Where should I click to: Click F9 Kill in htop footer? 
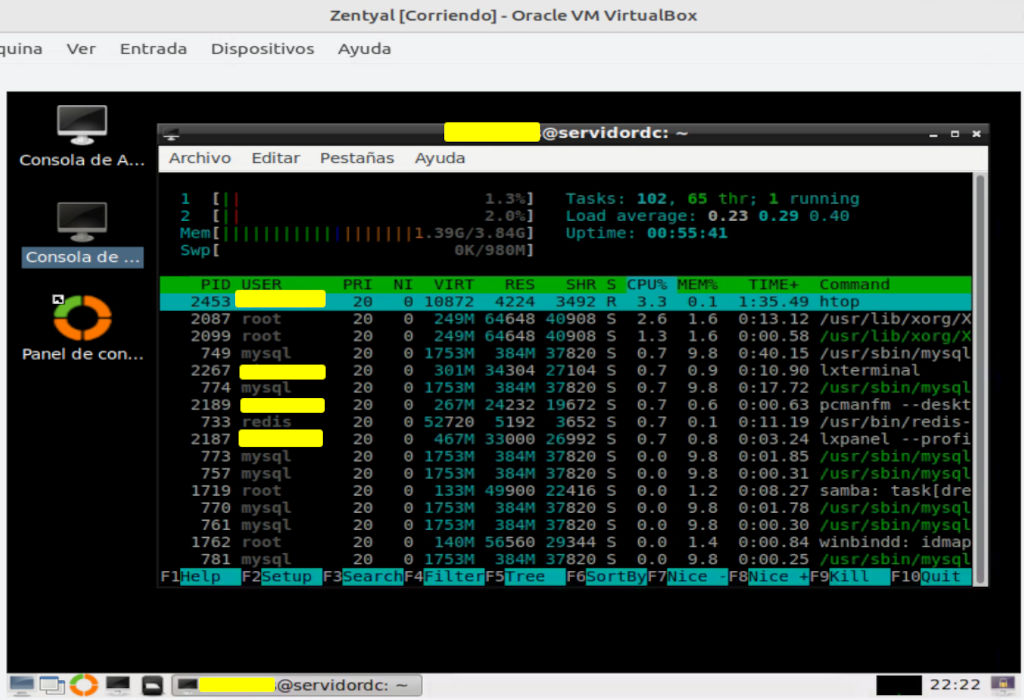850,577
